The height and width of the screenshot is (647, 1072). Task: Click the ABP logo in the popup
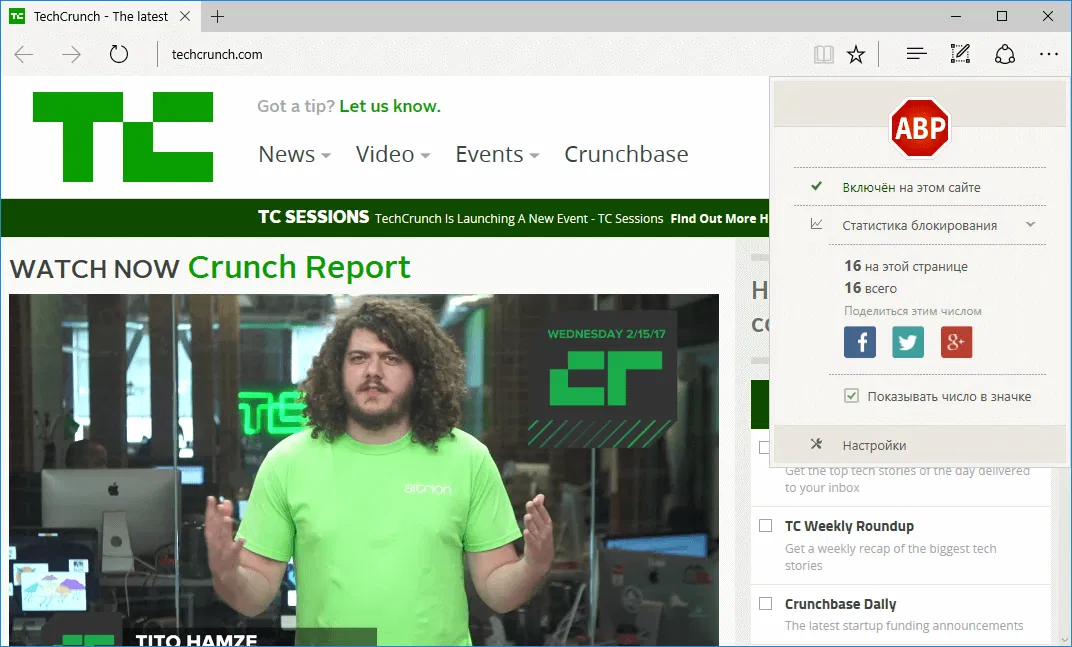click(x=920, y=127)
